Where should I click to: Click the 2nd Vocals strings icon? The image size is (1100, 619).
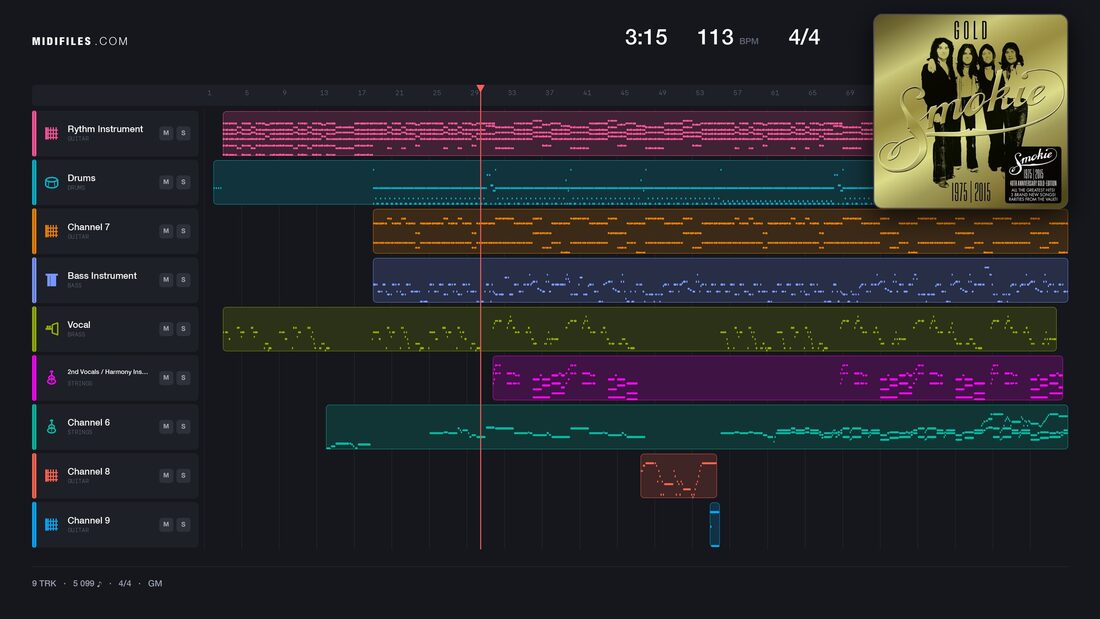(x=51, y=378)
